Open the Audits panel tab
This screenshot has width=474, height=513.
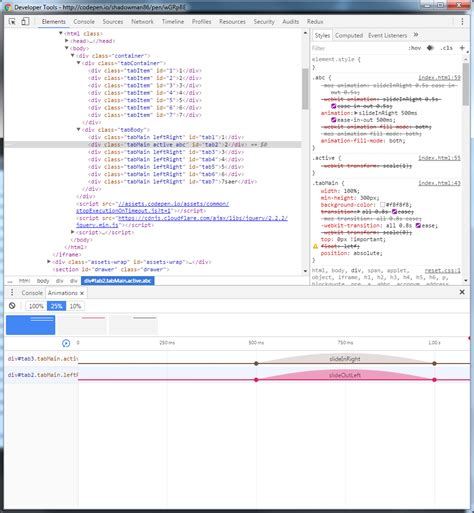pos(290,22)
